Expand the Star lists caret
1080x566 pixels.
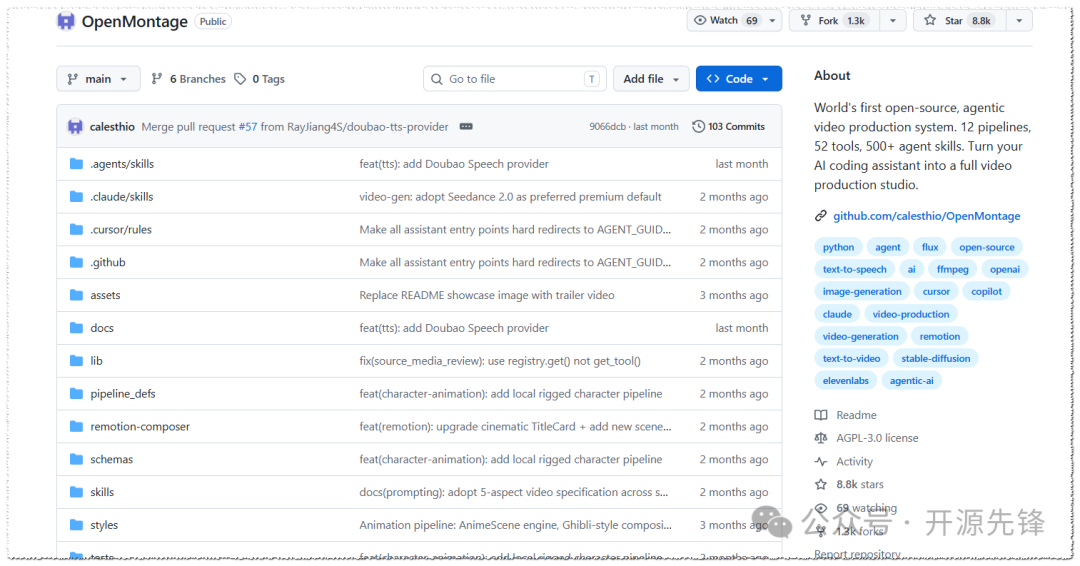(x=1019, y=21)
